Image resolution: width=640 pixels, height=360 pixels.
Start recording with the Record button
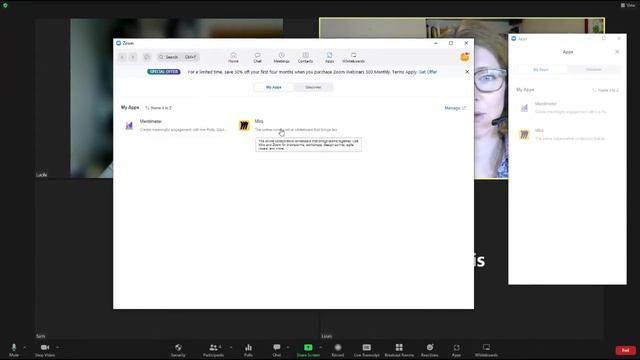pos(338,350)
